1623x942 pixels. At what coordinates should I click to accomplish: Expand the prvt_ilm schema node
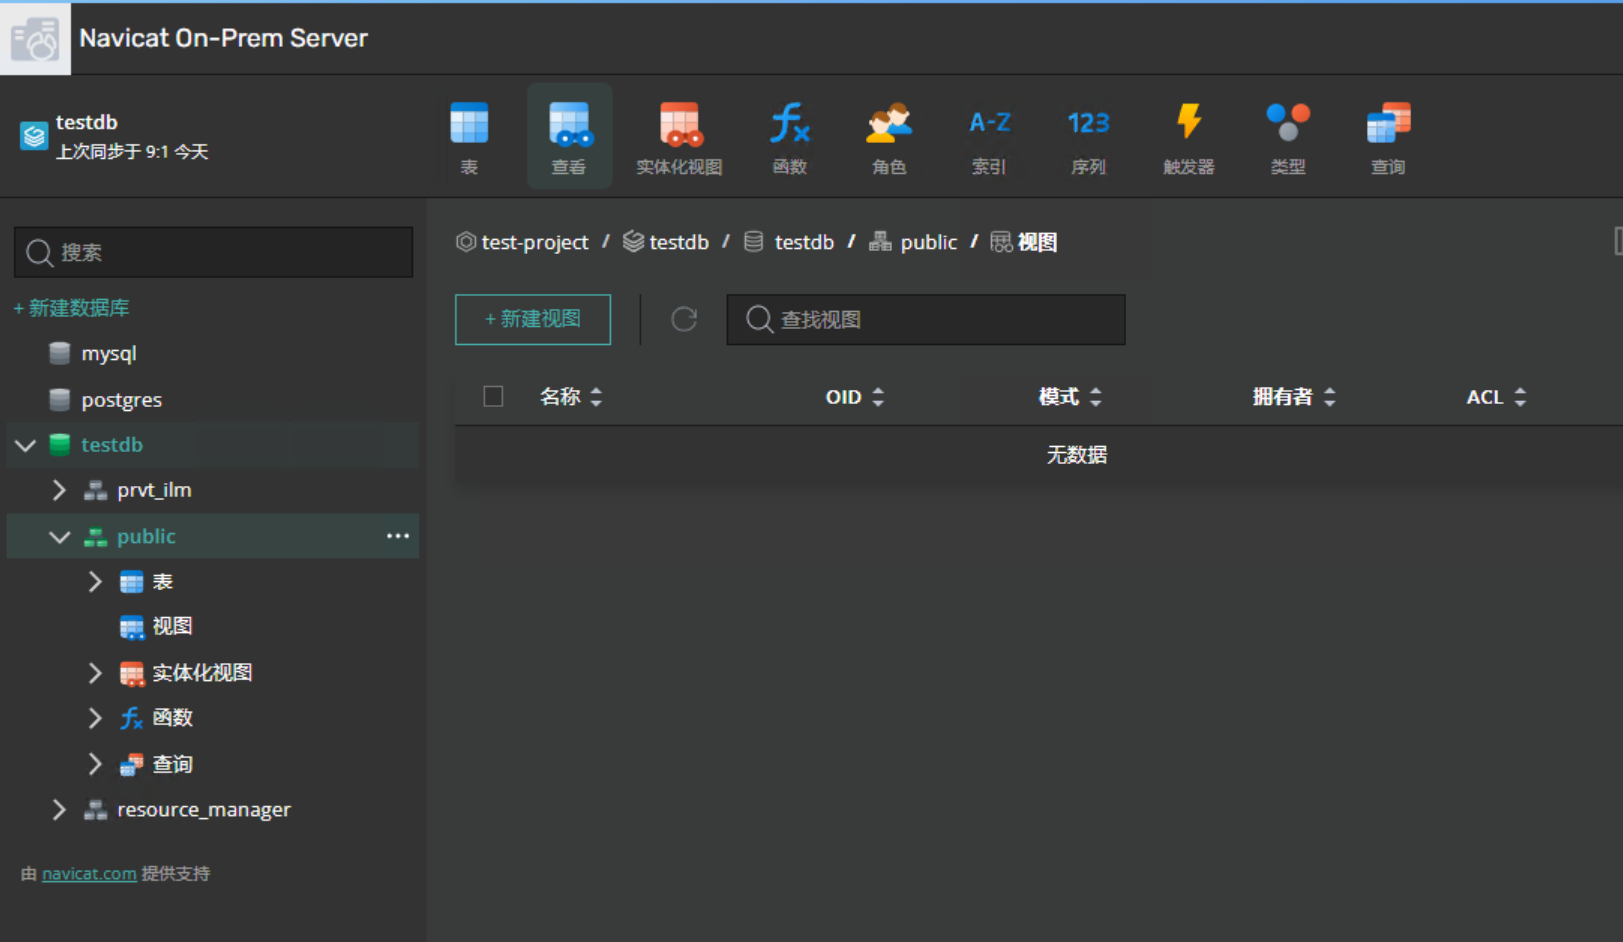pos(59,490)
